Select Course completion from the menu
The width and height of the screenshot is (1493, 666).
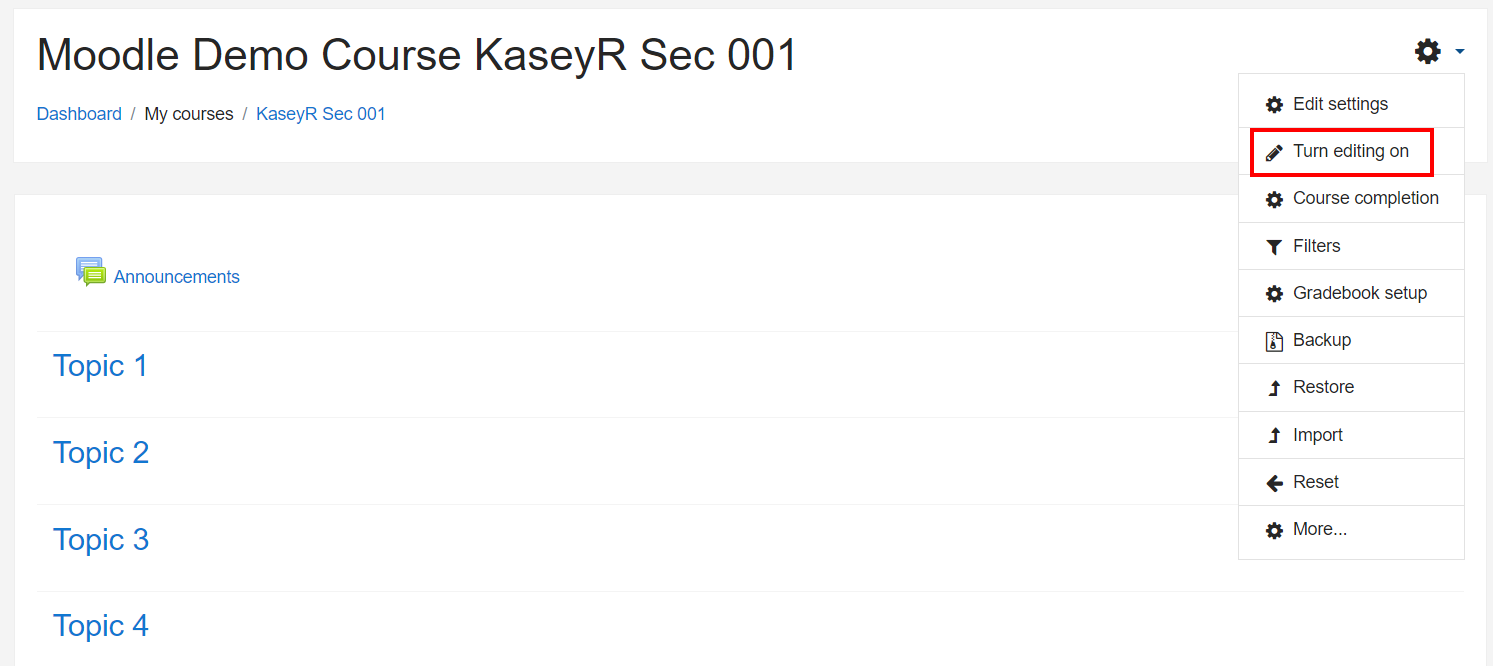tap(1365, 198)
